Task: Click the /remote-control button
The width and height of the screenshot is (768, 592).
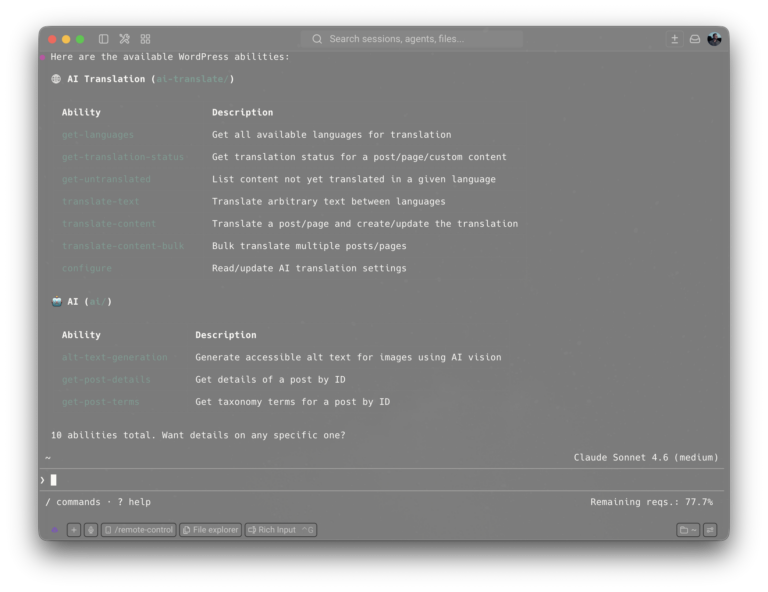Action: tap(138, 530)
